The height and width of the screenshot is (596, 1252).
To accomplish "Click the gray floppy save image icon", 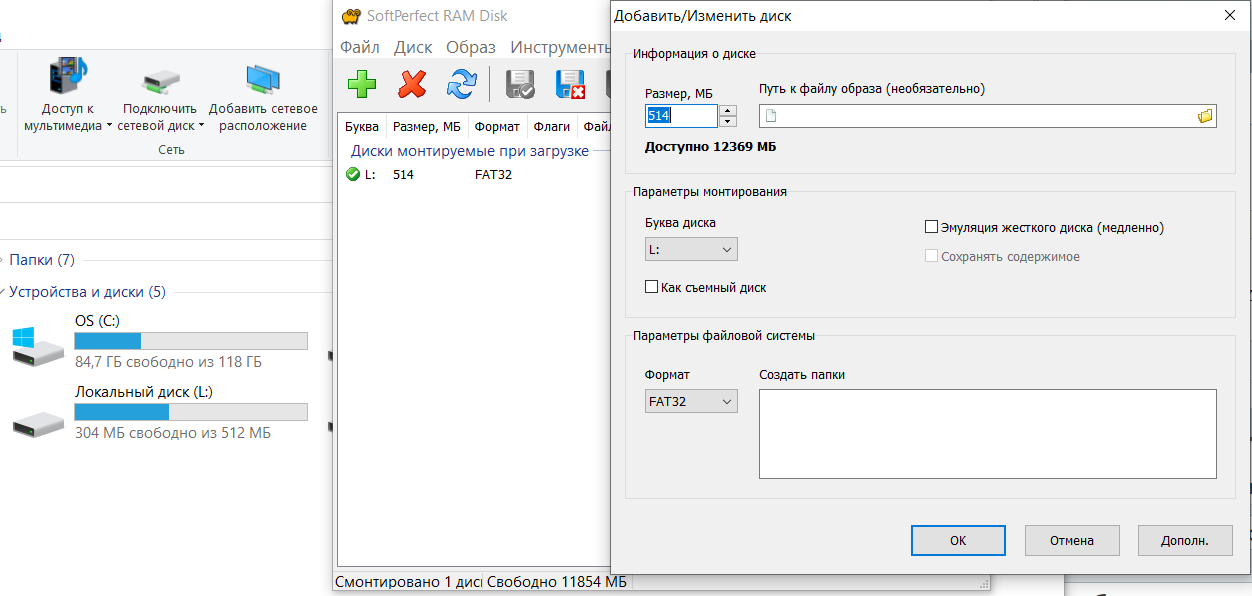I will coord(520,84).
